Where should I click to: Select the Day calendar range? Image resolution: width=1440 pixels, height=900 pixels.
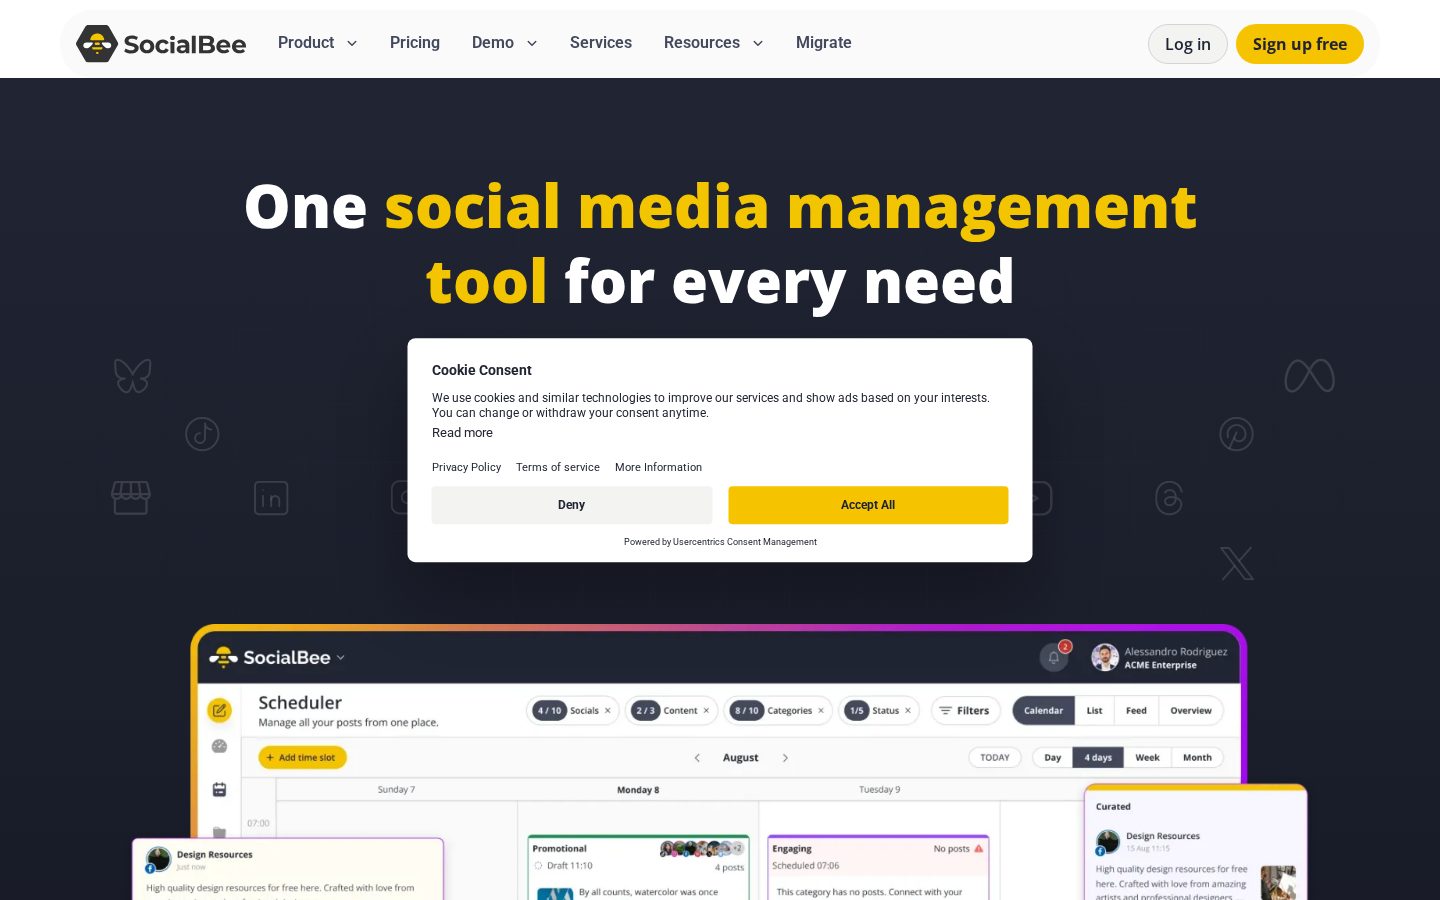(x=1053, y=758)
